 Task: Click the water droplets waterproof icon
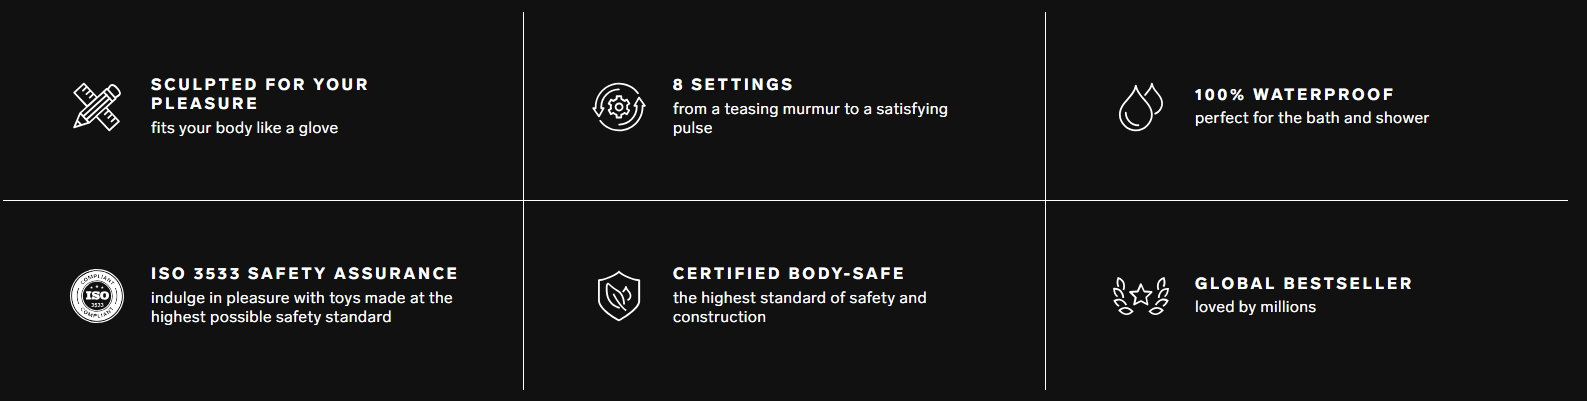tap(1140, 106)
